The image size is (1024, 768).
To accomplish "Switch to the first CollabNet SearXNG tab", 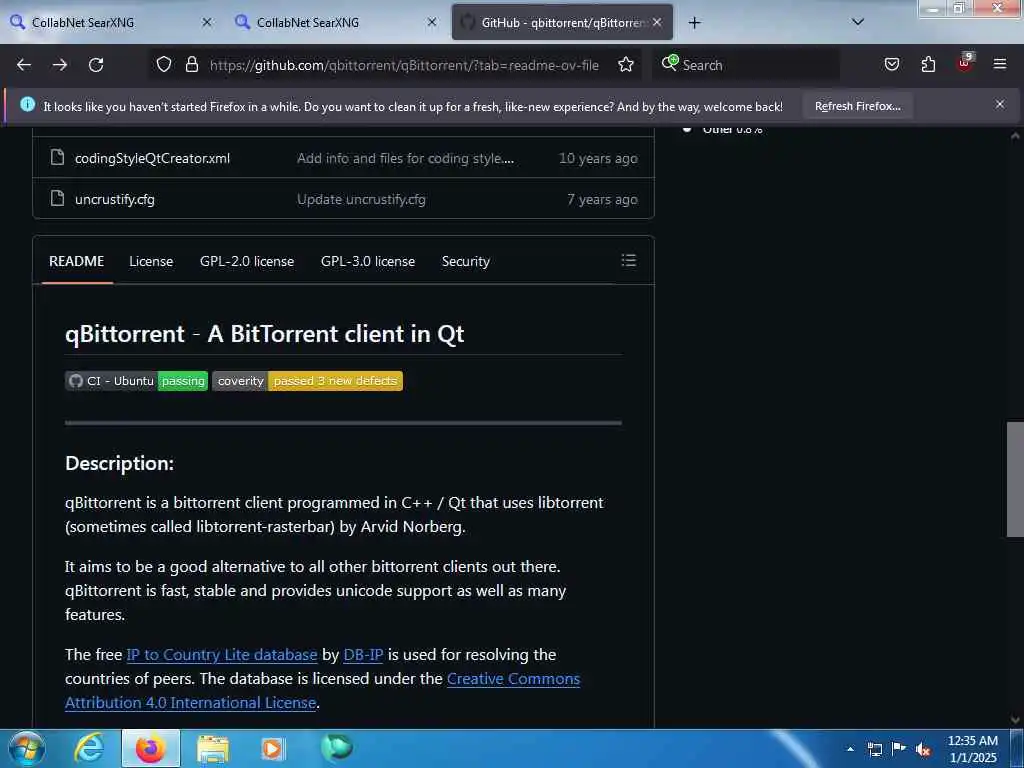I will 111,22.
